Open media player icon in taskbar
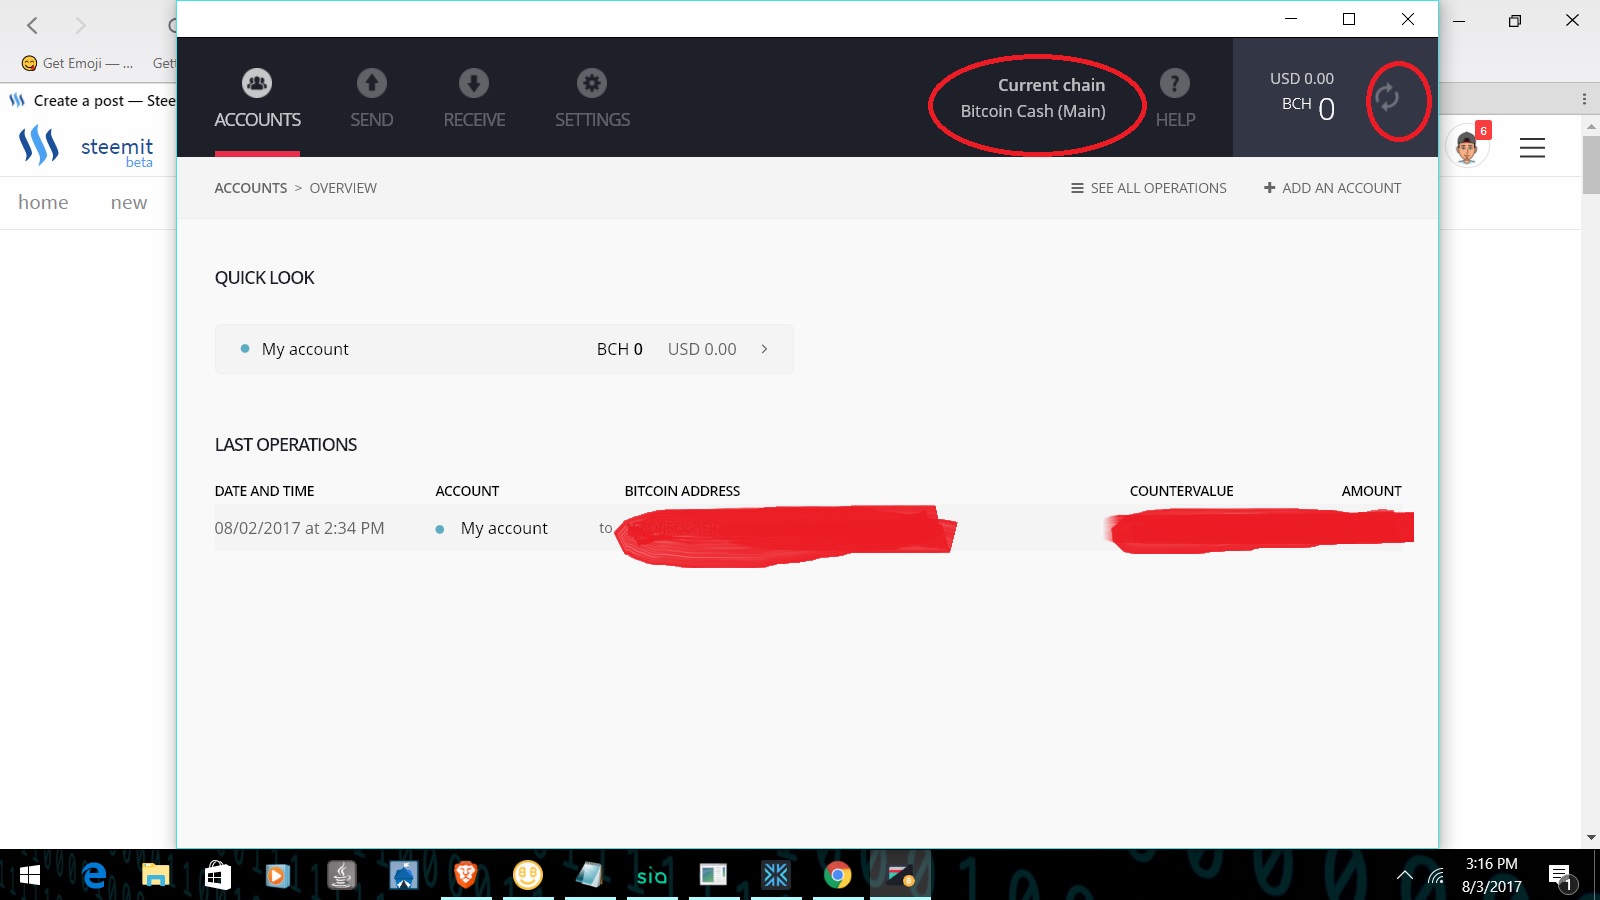This screenshot has height=900, width=1600. point(278,876)
